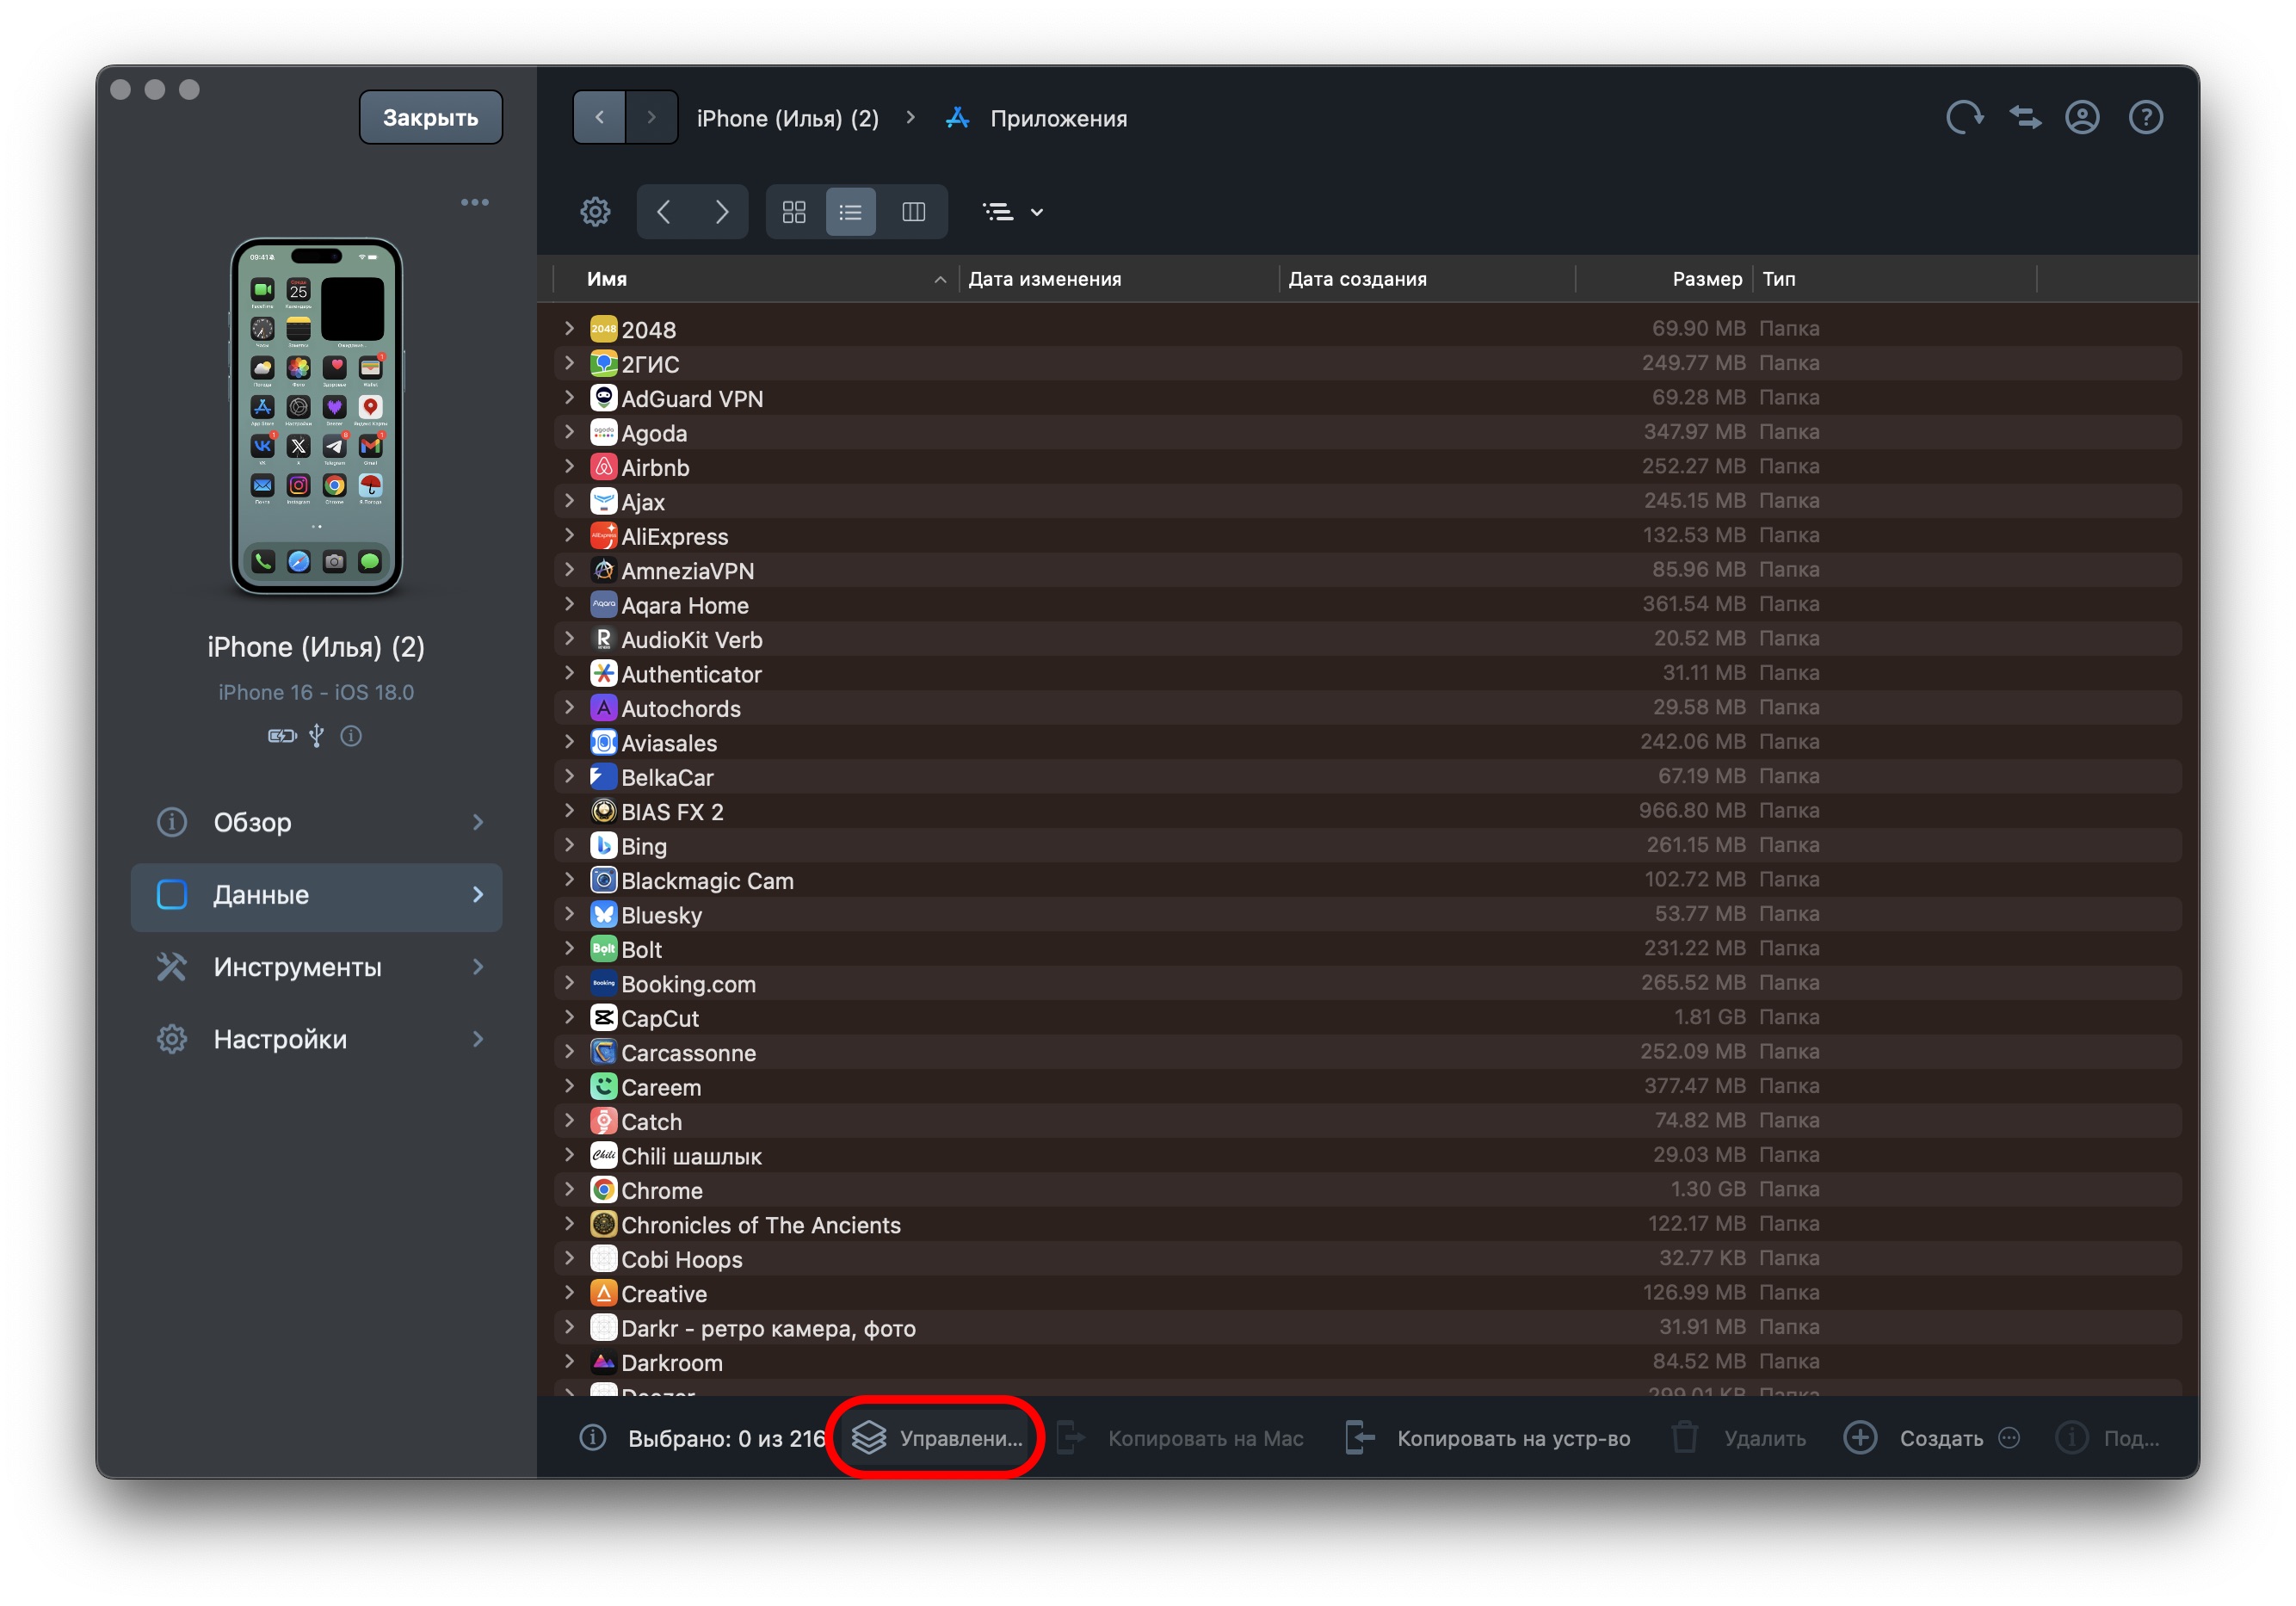2296x1606 pixels.
Task: Click the refresh icon in top bar
Action: (1964, 118)
